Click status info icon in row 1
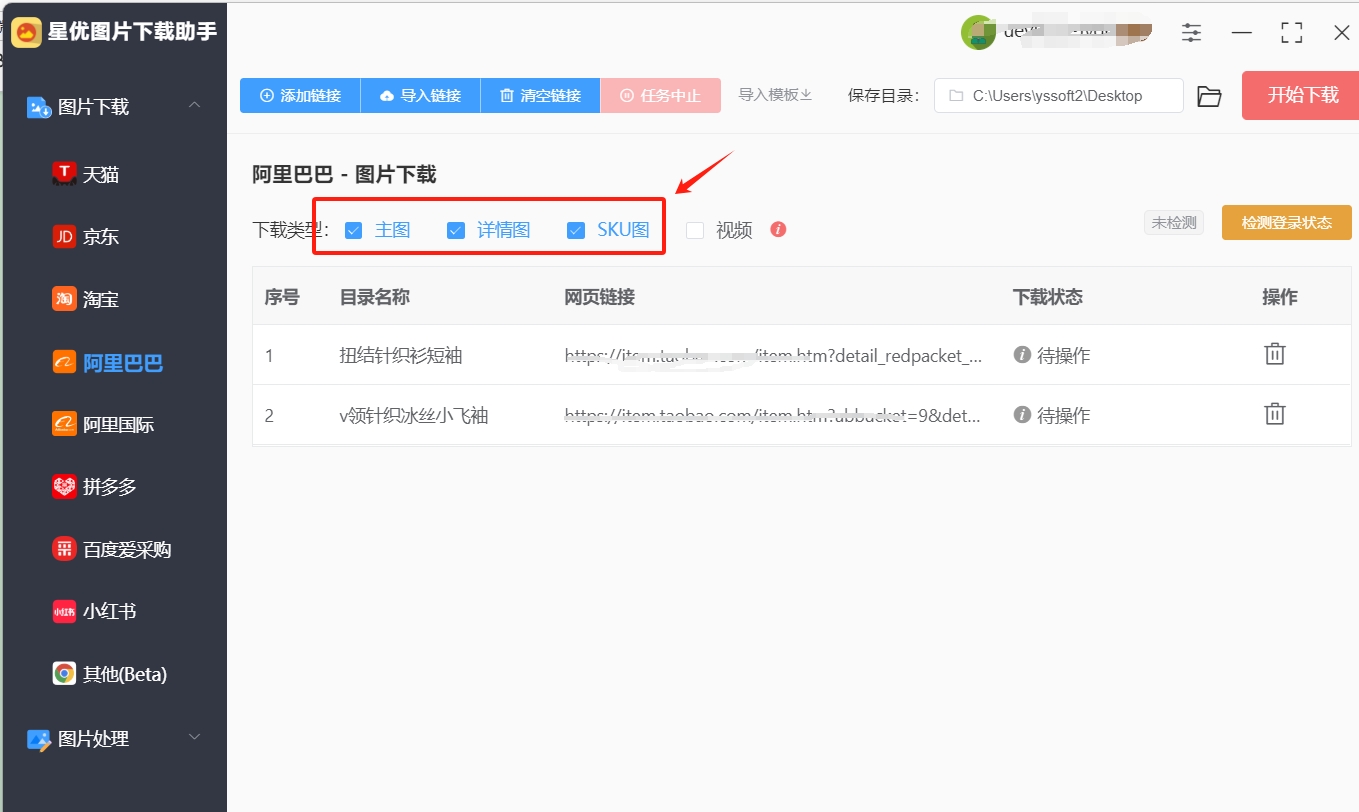Viewport: 1359px width, 812px height. pyautogui.click(x=1022, y=354)
